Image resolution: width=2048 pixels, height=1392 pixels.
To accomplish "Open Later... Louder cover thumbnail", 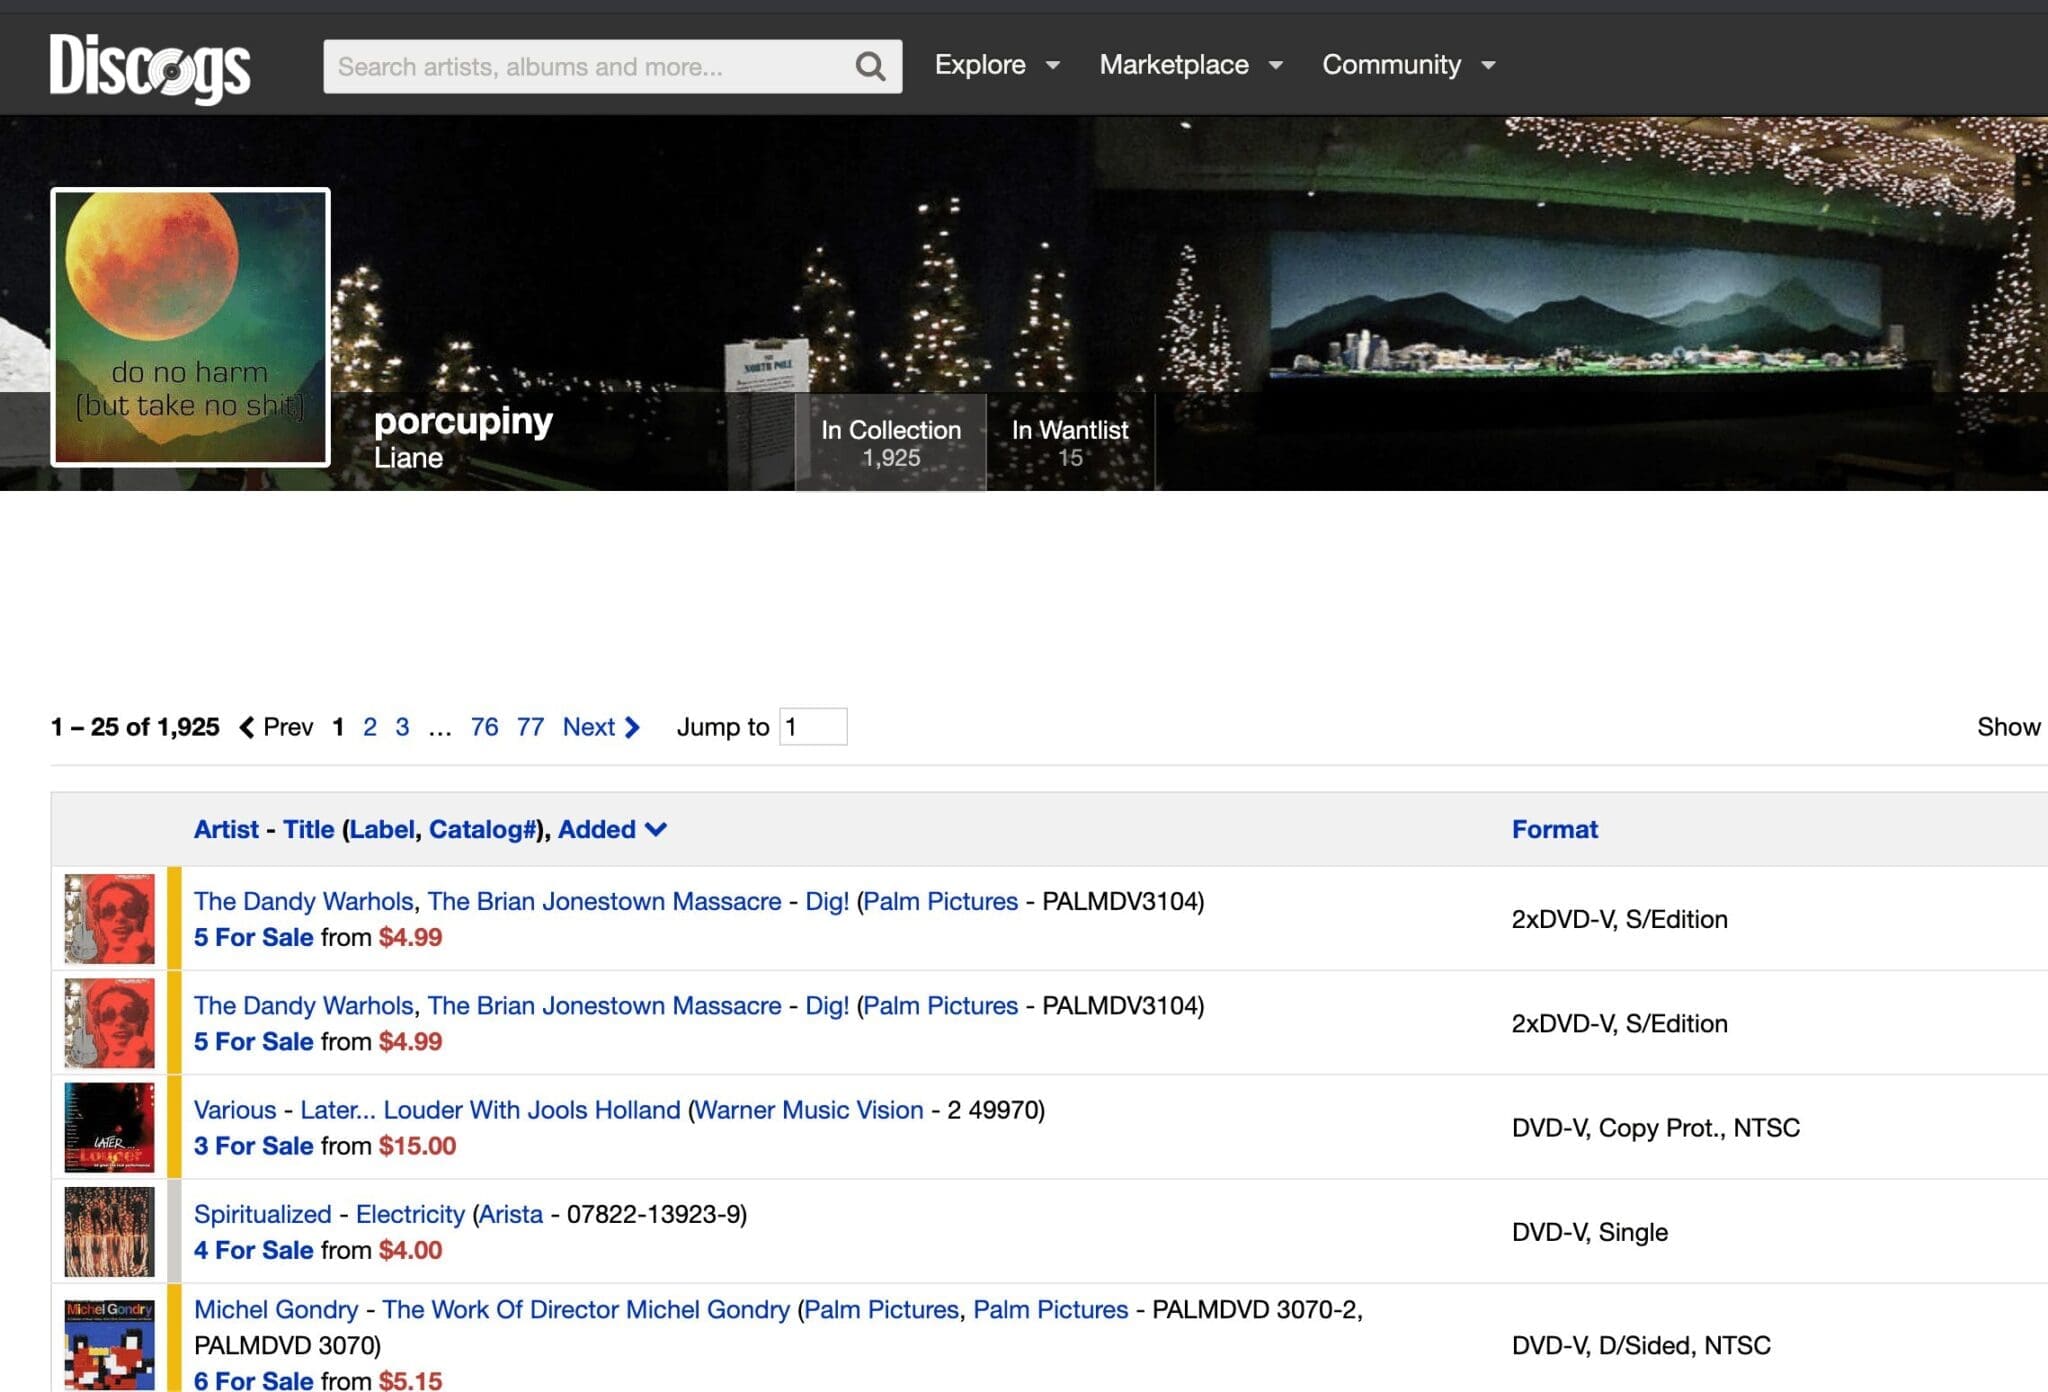I will [x=110, y=1127].
